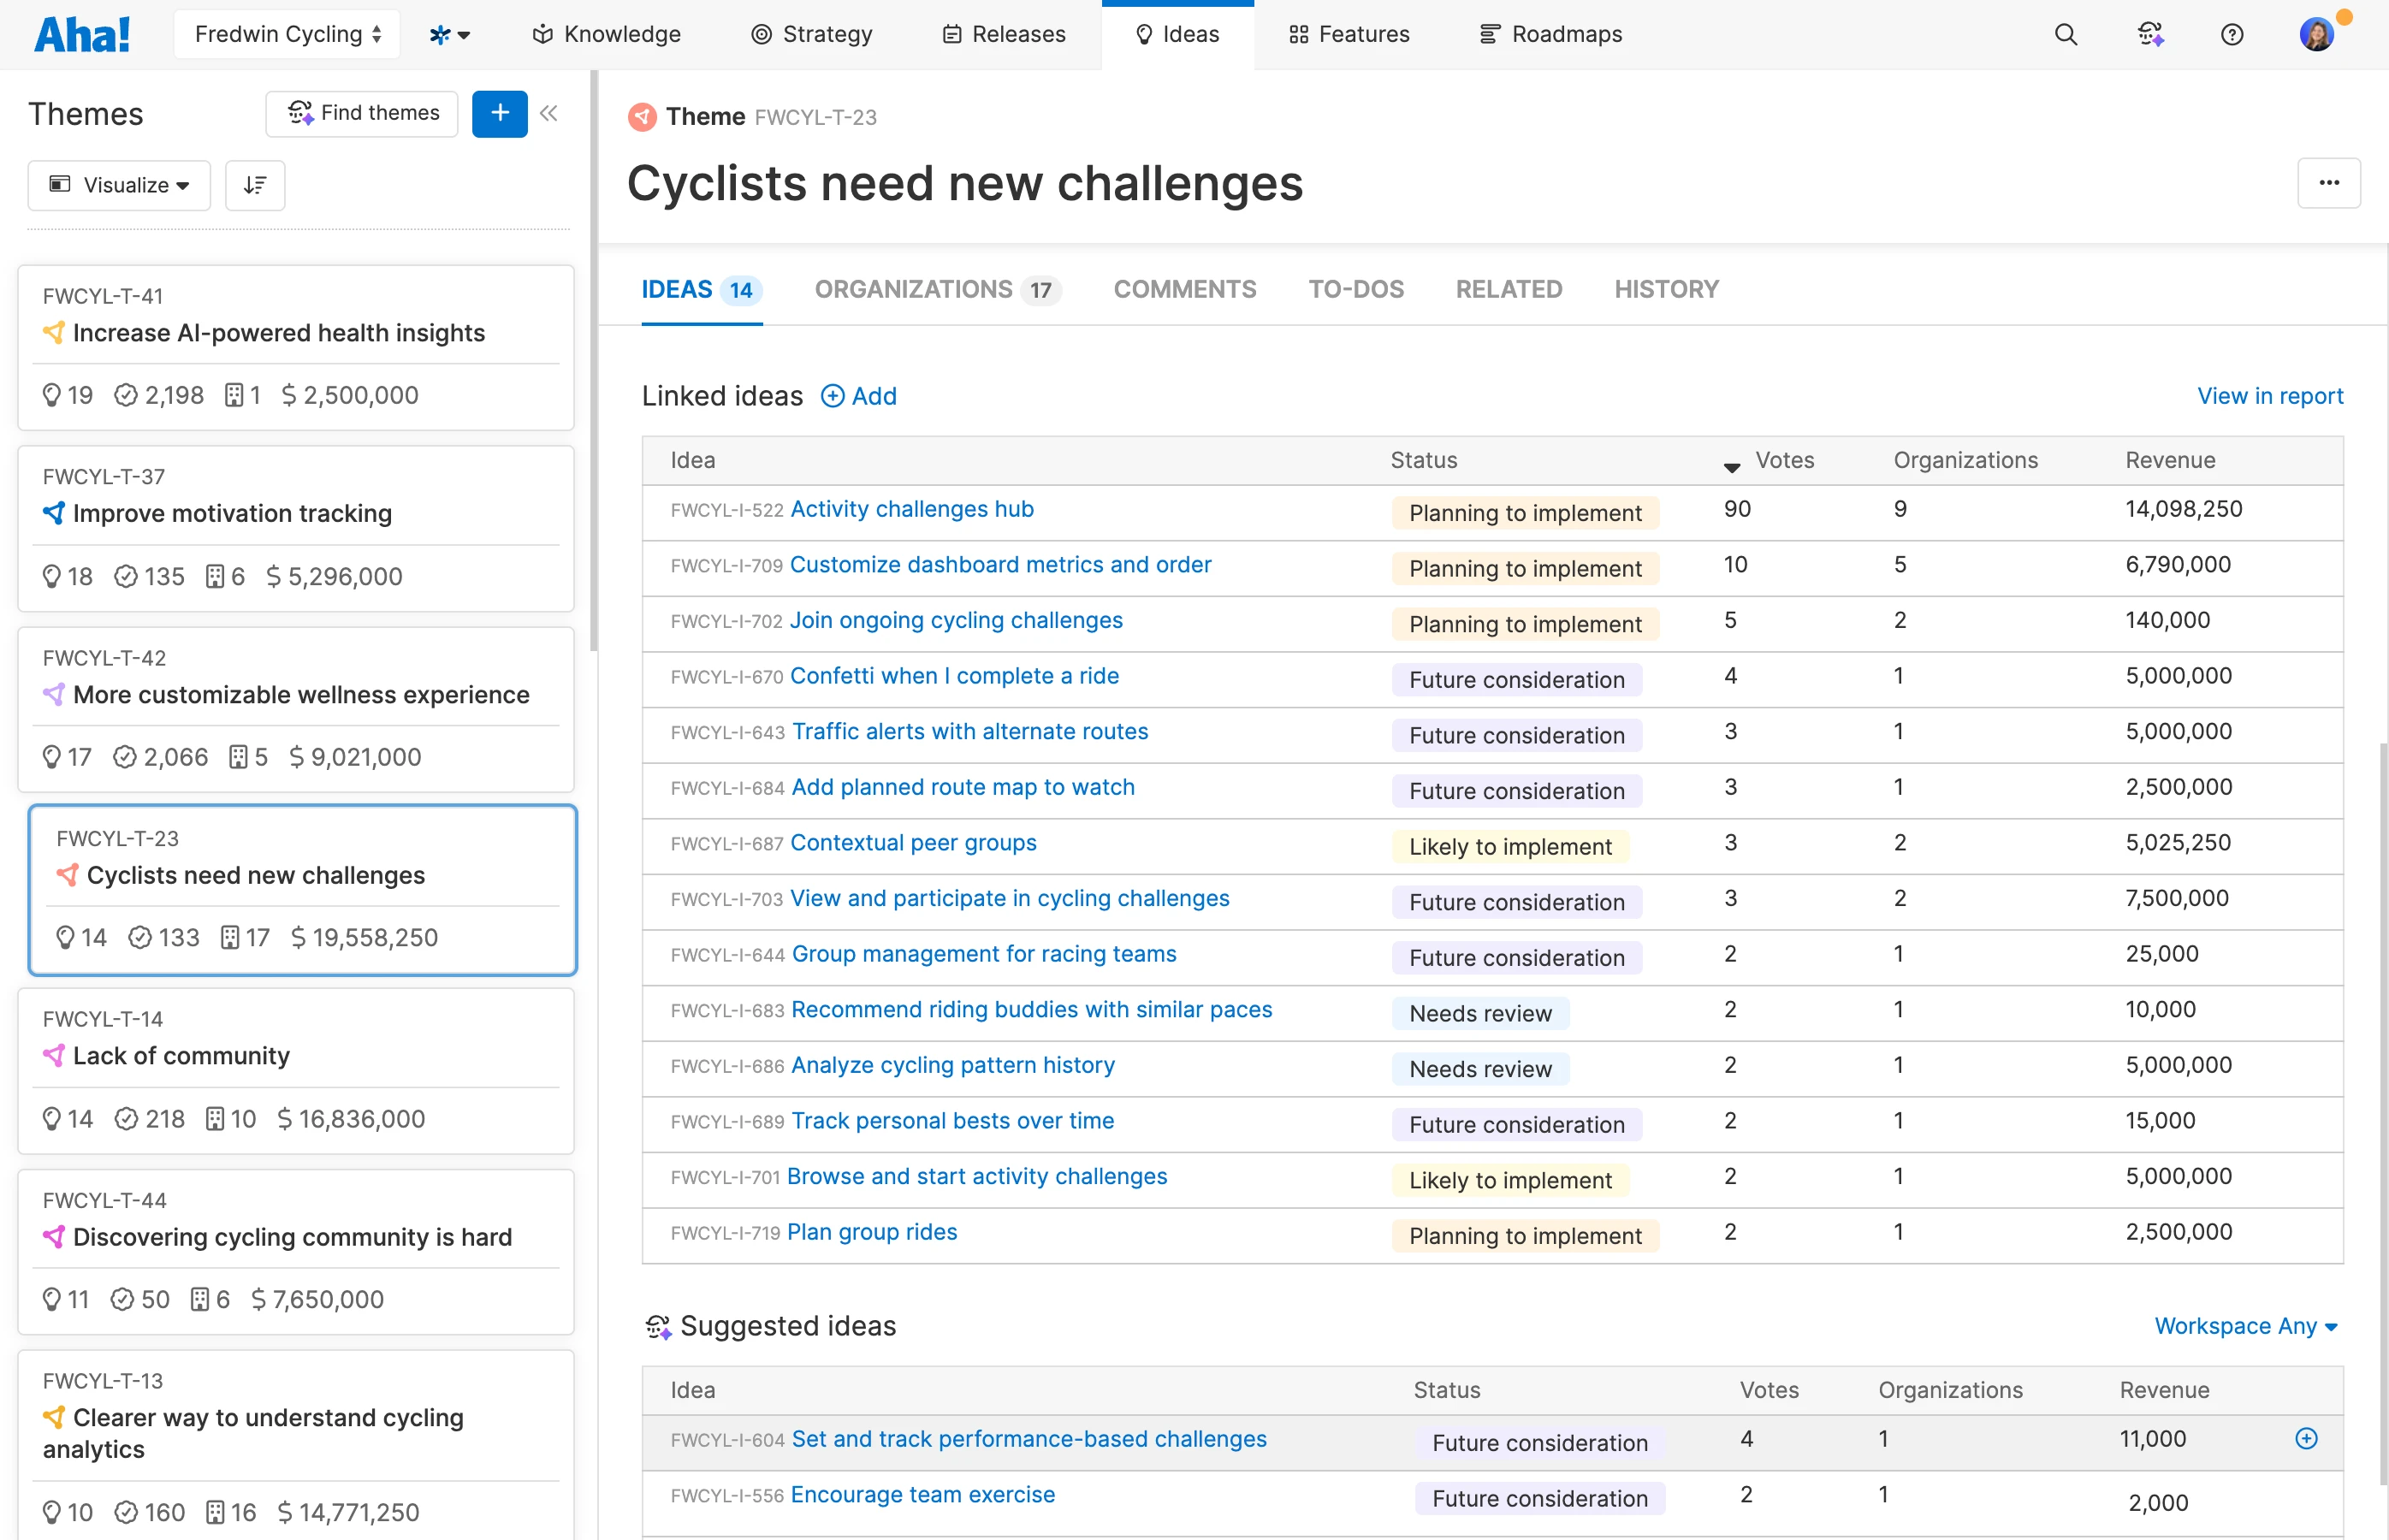The width and height of the screenshot is (2389, 1540).
Task: Switch to the Comments tab
Action: pos(1184,290)
